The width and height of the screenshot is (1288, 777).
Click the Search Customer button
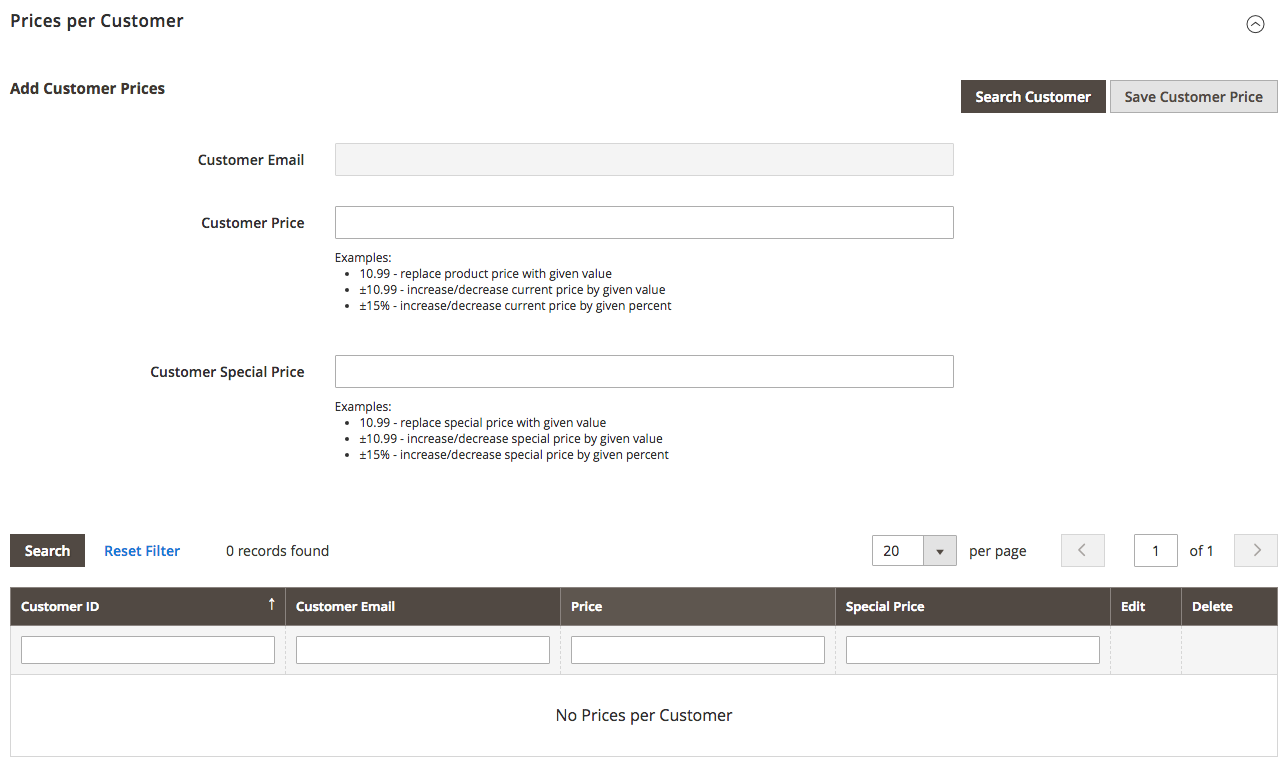point(1033,97)
